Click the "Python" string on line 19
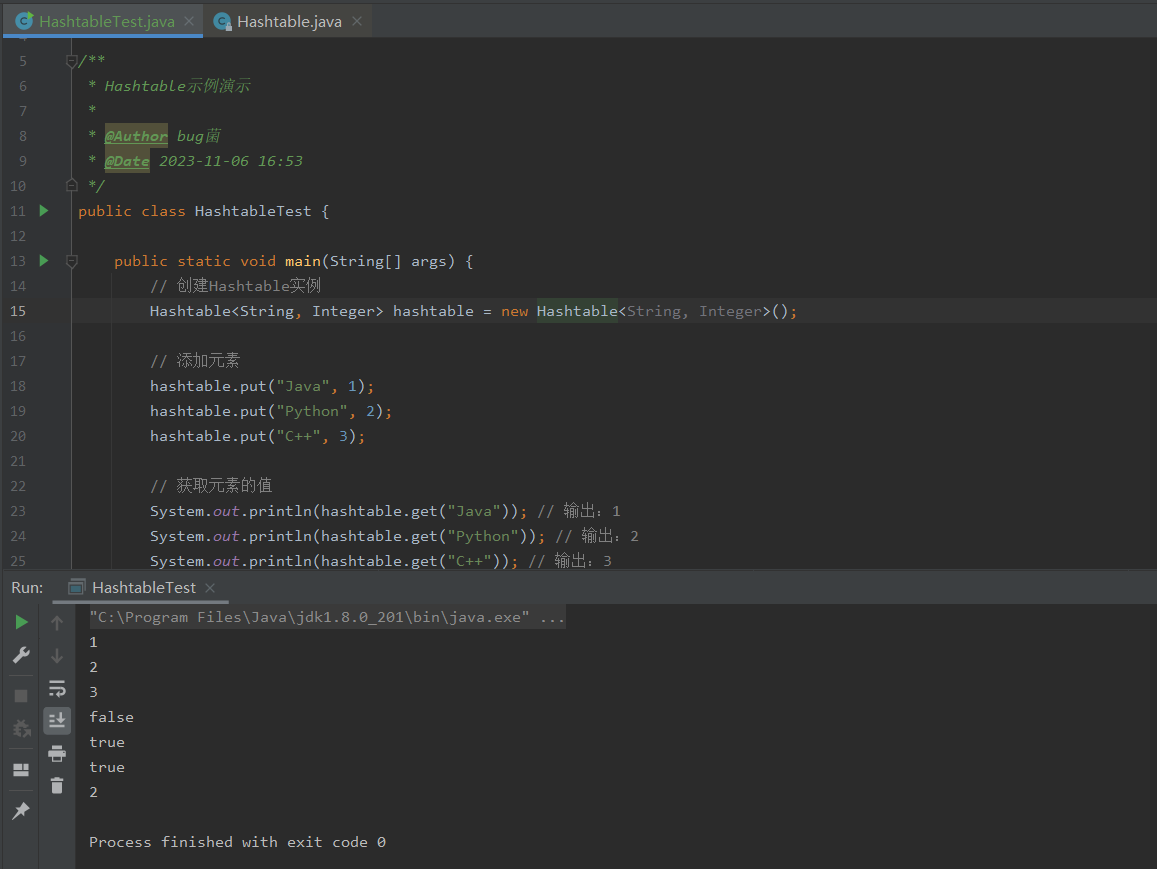Screen dimensions: 1157x869 tap(311, 411)
